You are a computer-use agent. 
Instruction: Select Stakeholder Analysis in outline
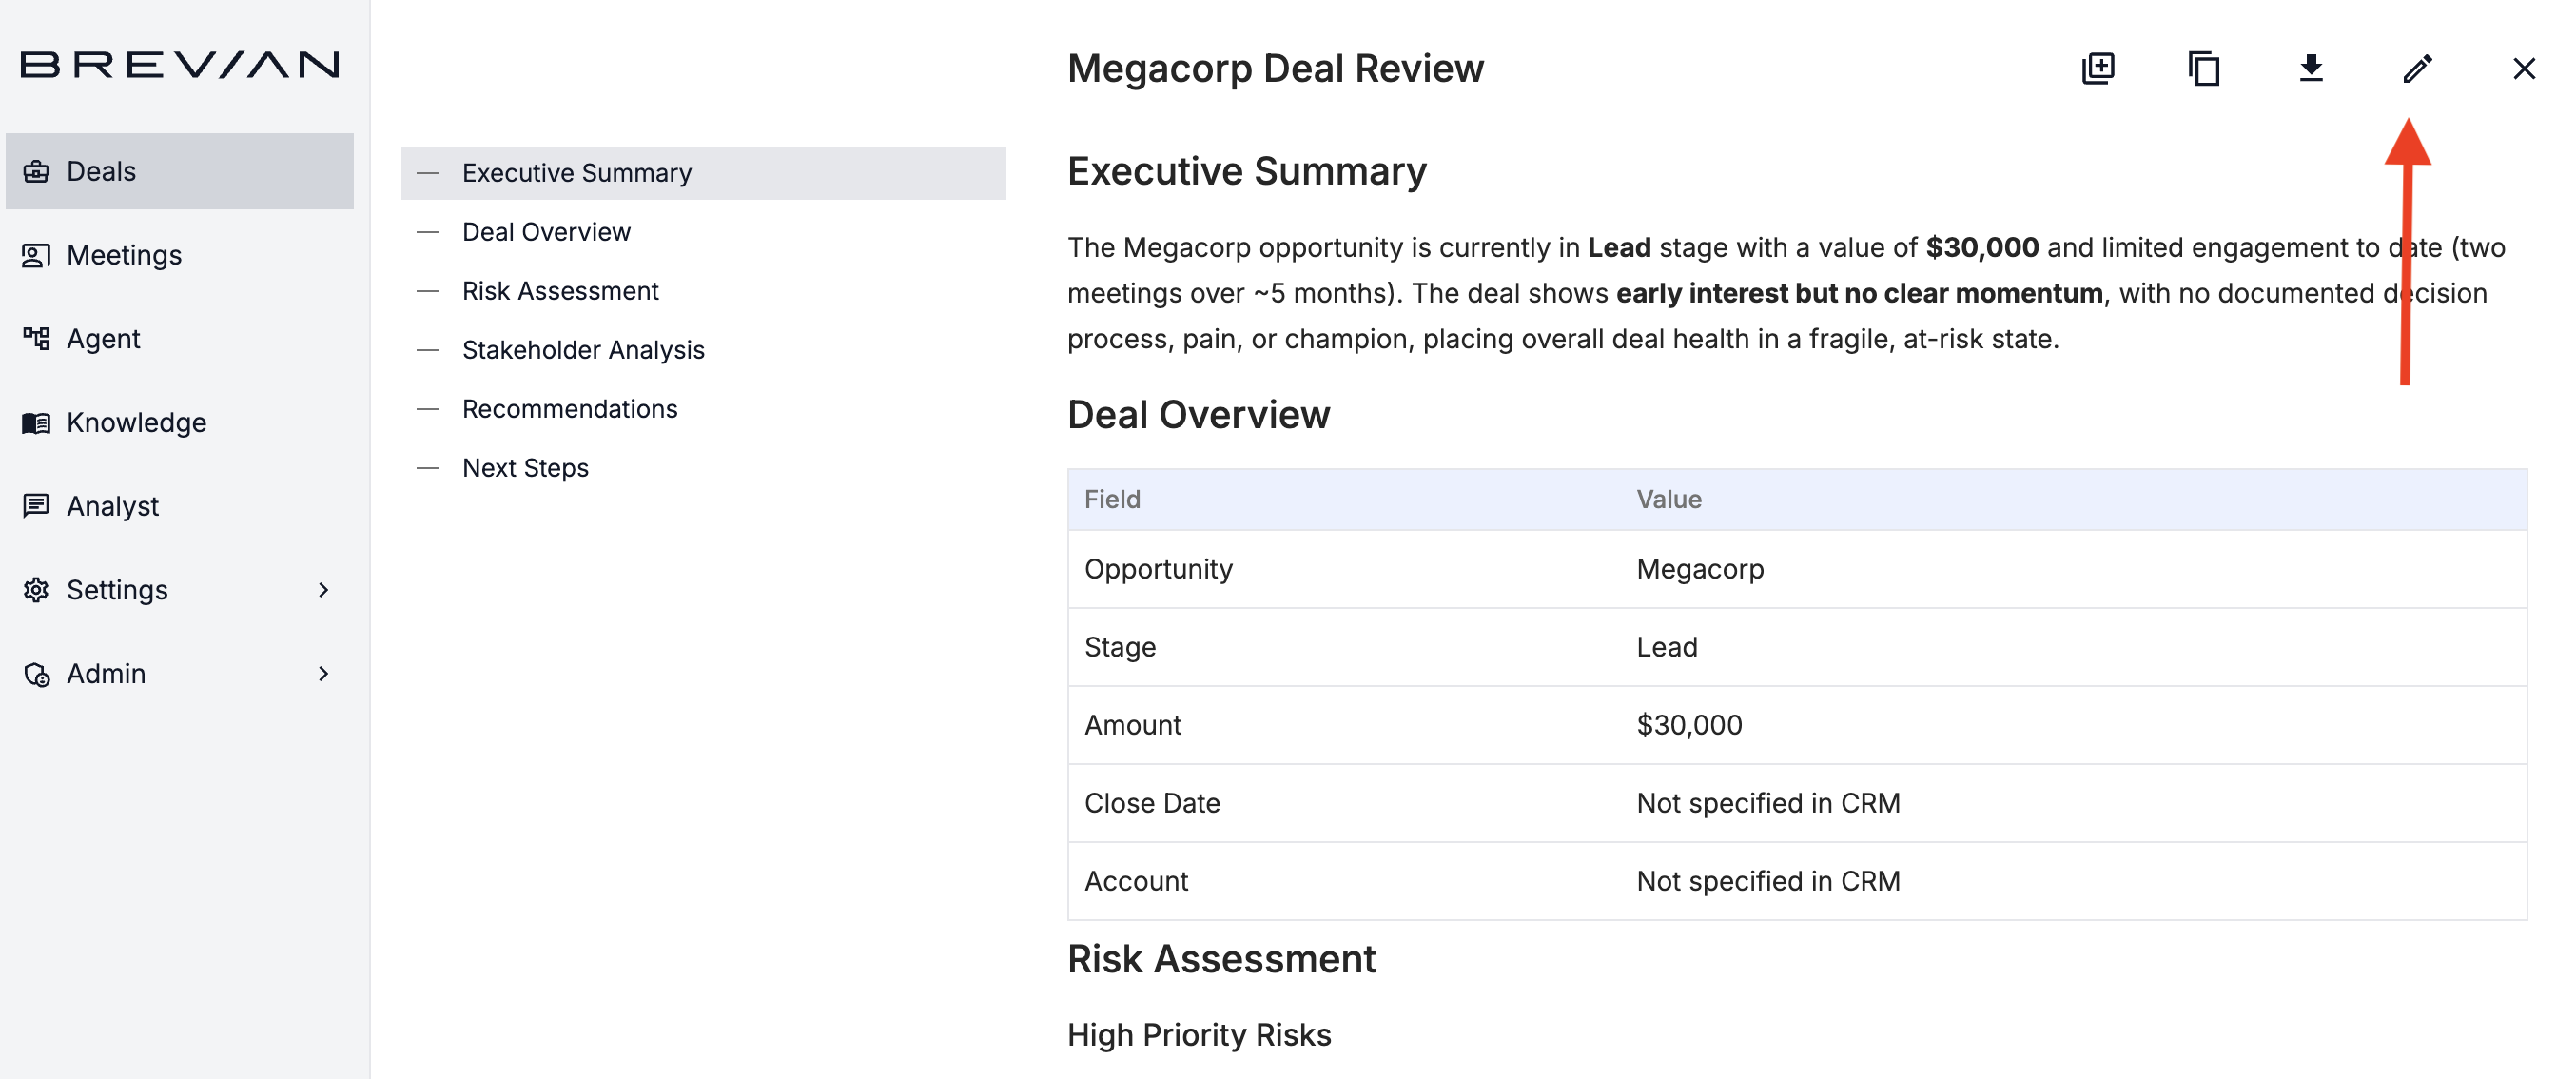[x=583, y=350]
